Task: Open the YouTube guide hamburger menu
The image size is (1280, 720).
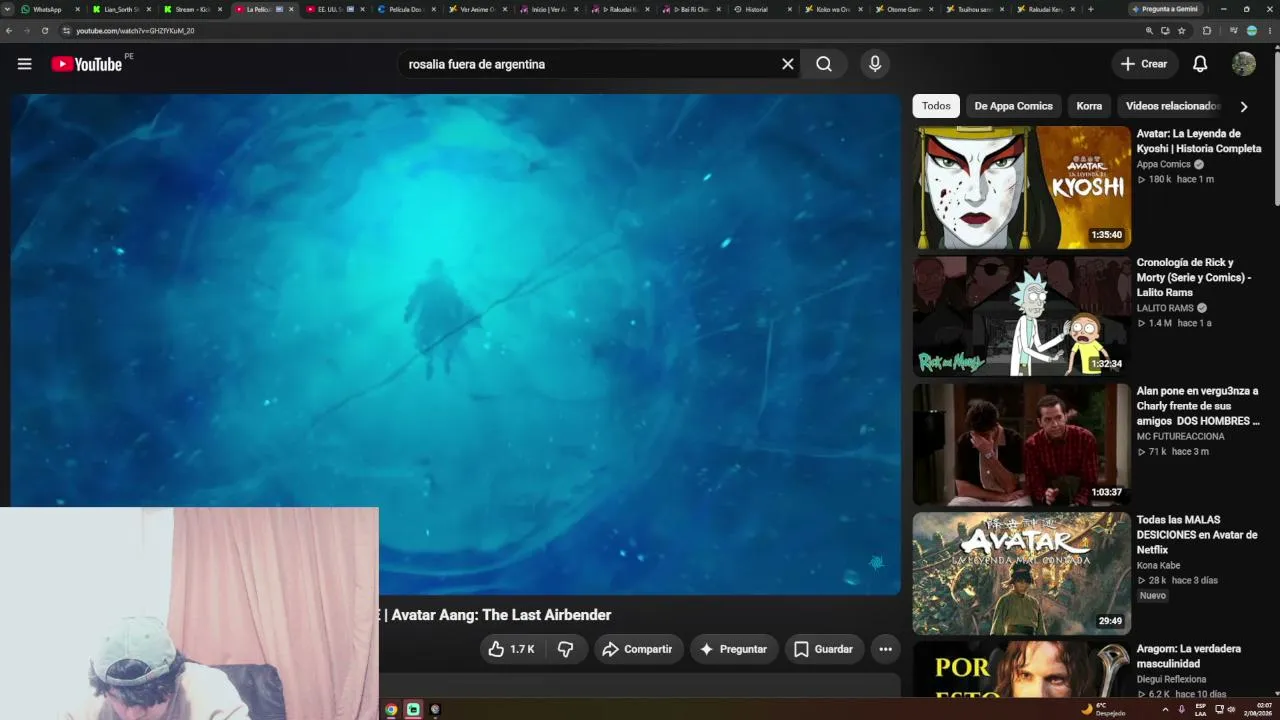Action: [x=24, y=64]
